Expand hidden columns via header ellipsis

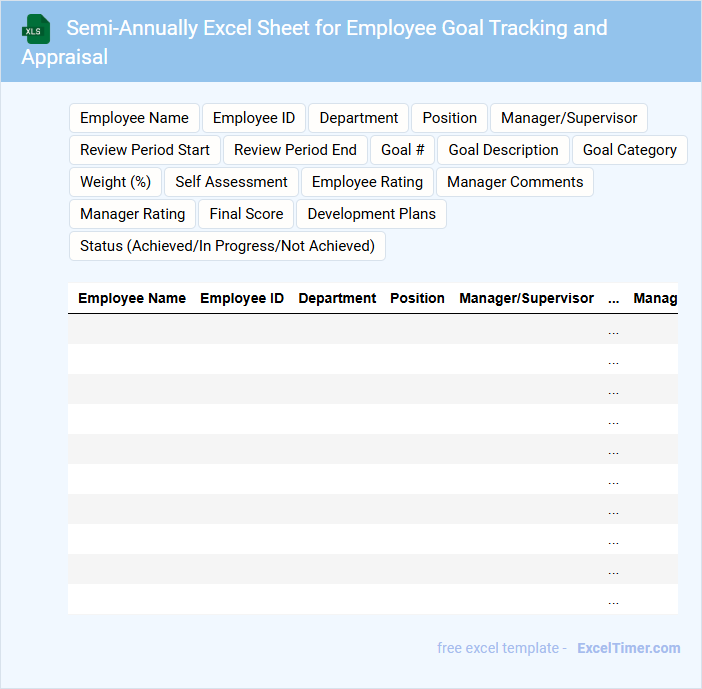pos(613,298)
